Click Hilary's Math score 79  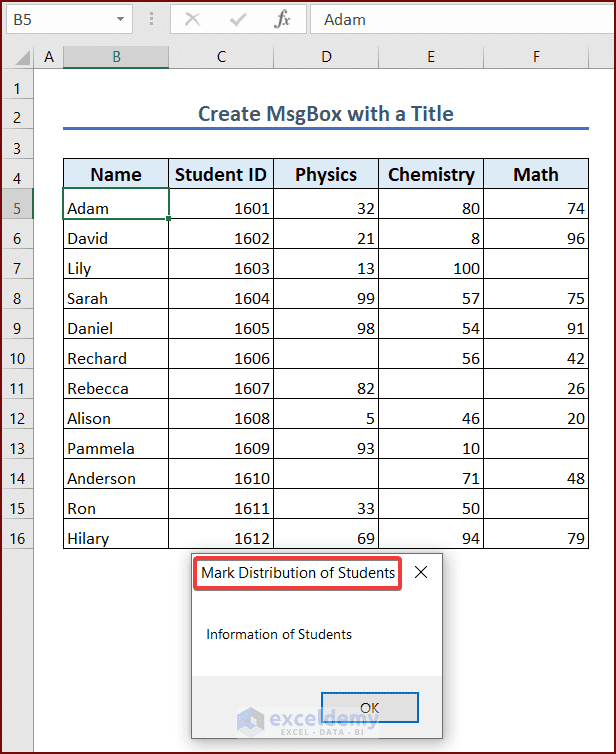(536, 534)
